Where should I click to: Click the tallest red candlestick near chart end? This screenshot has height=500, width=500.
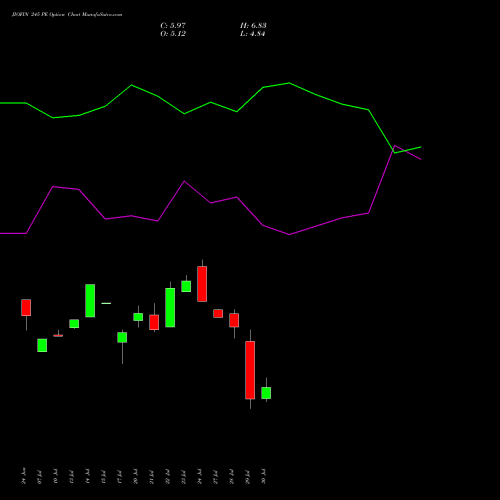(250, 370)
